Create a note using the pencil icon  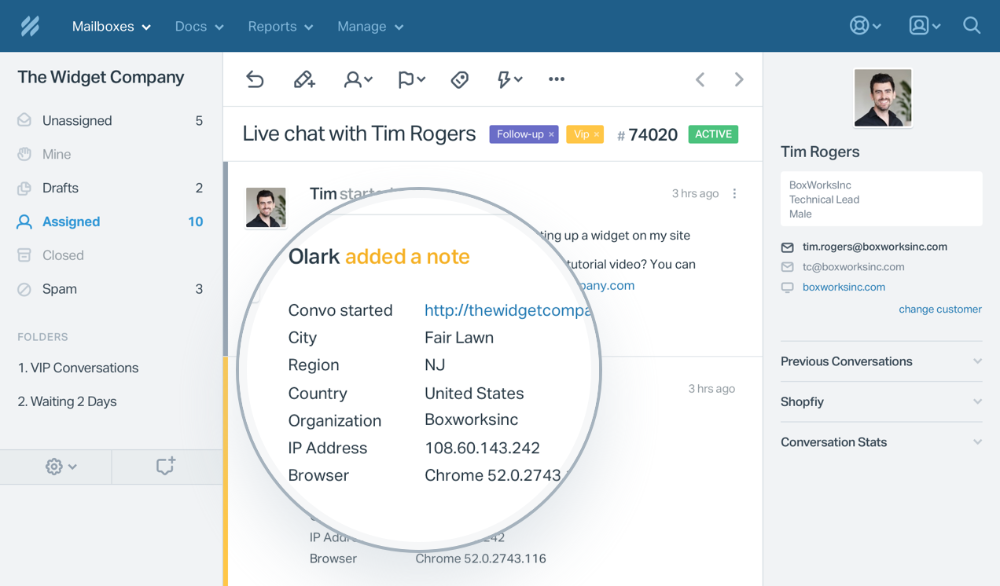click(x=306, y=79)
